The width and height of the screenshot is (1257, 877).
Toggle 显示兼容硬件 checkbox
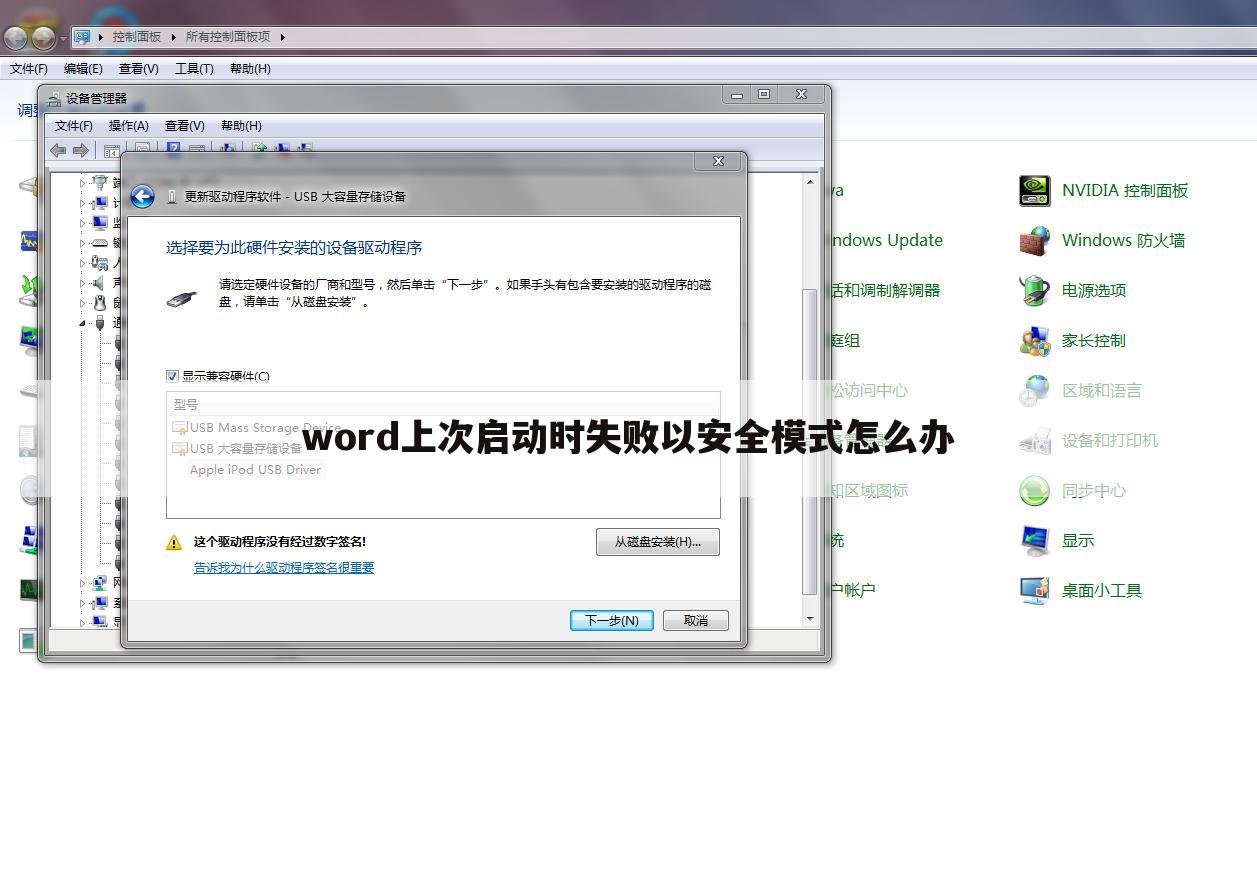[x=172, y=376]
